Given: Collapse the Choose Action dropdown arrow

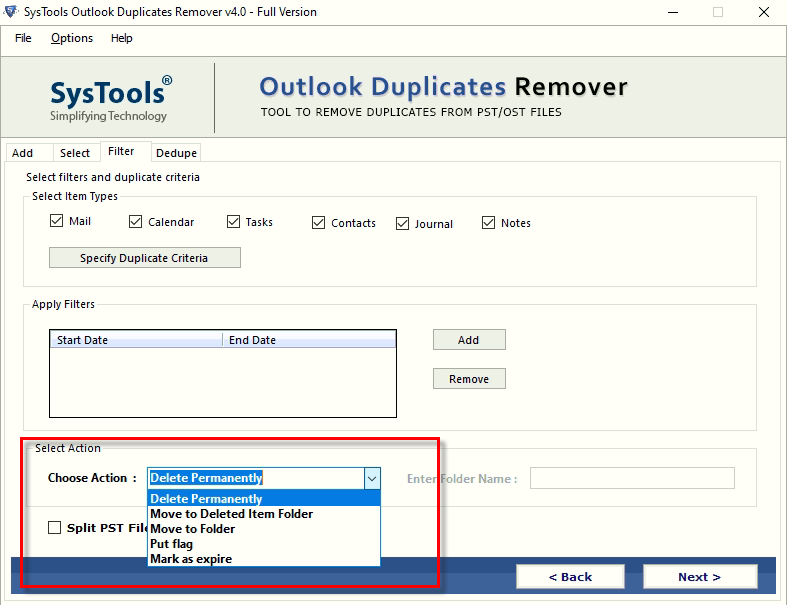Looking at the screenshot, I should [x=372, y=478].
